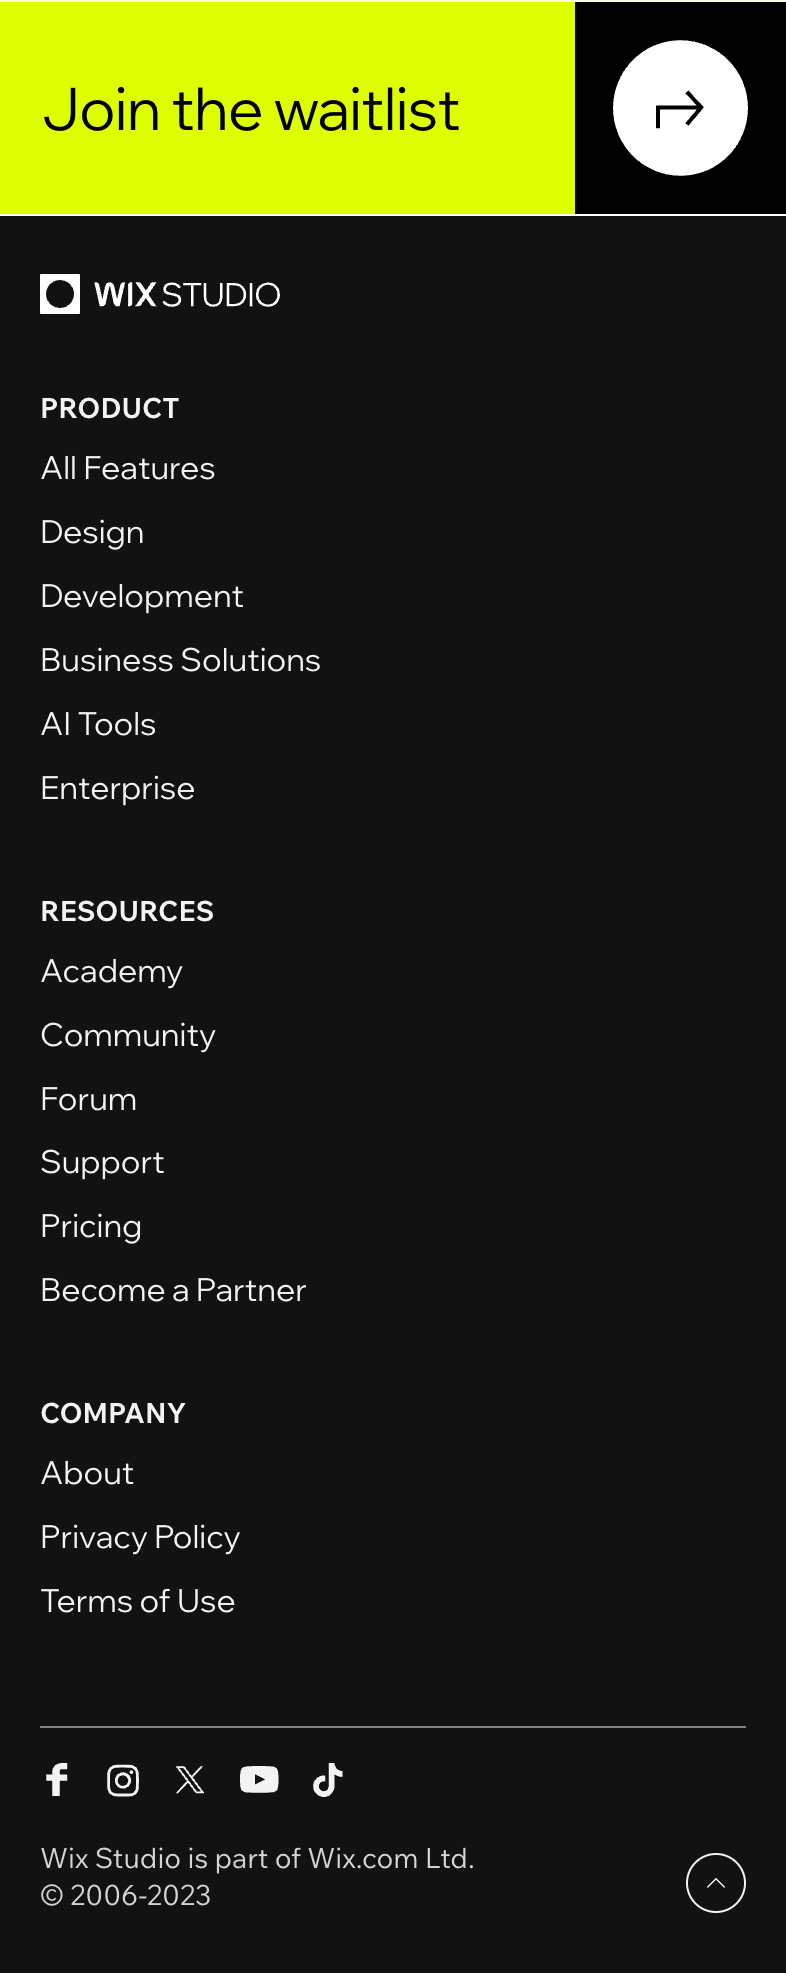View the Privacy Policy
The height and width of the screenshot is (1973, 786).
(140, 1537)
